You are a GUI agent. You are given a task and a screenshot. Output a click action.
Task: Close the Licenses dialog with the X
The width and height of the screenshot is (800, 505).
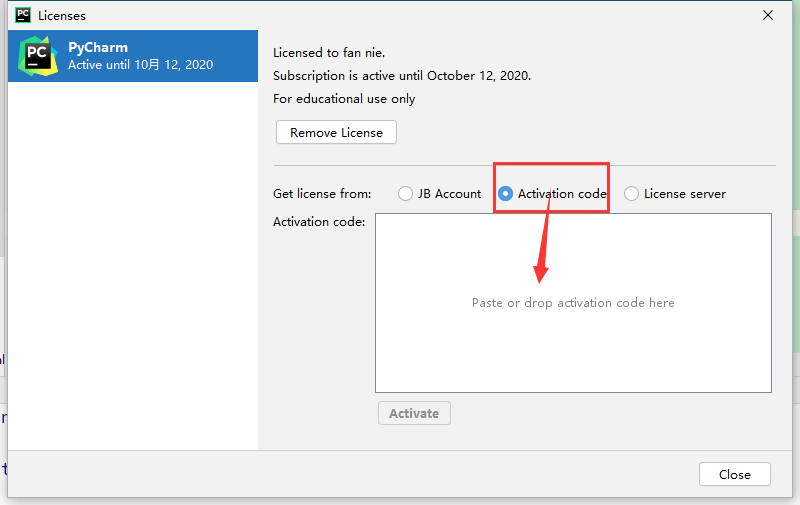pyautogui.click(x=768, y=15)
